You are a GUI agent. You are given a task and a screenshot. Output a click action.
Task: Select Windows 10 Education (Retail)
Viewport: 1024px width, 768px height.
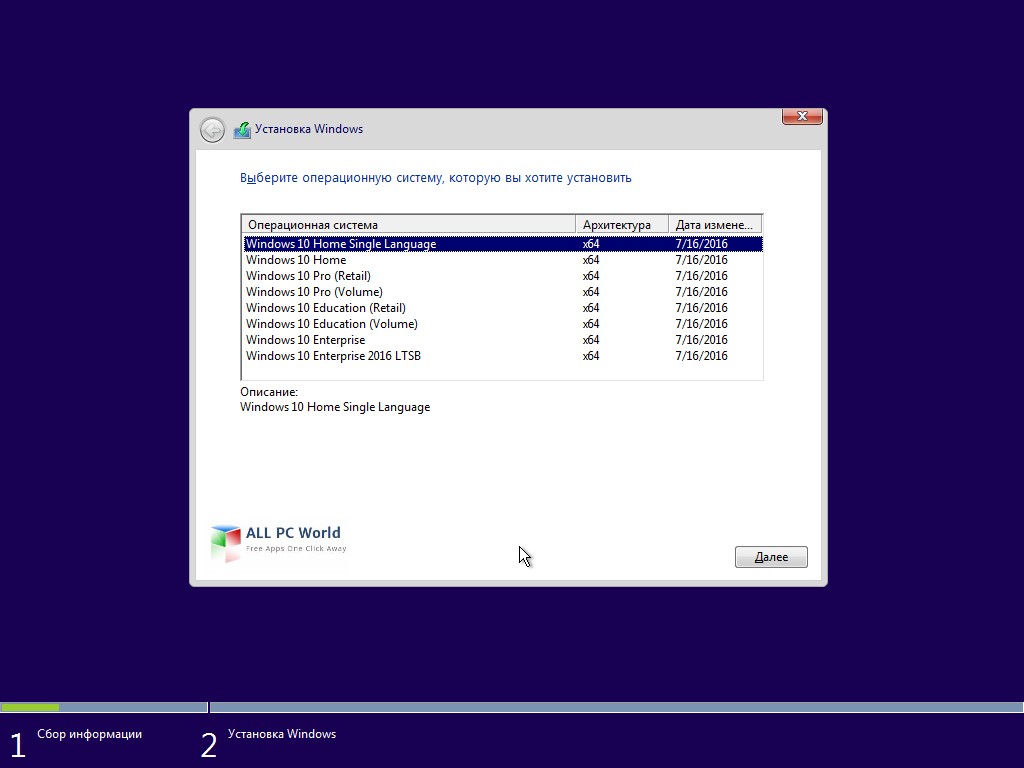503,308
